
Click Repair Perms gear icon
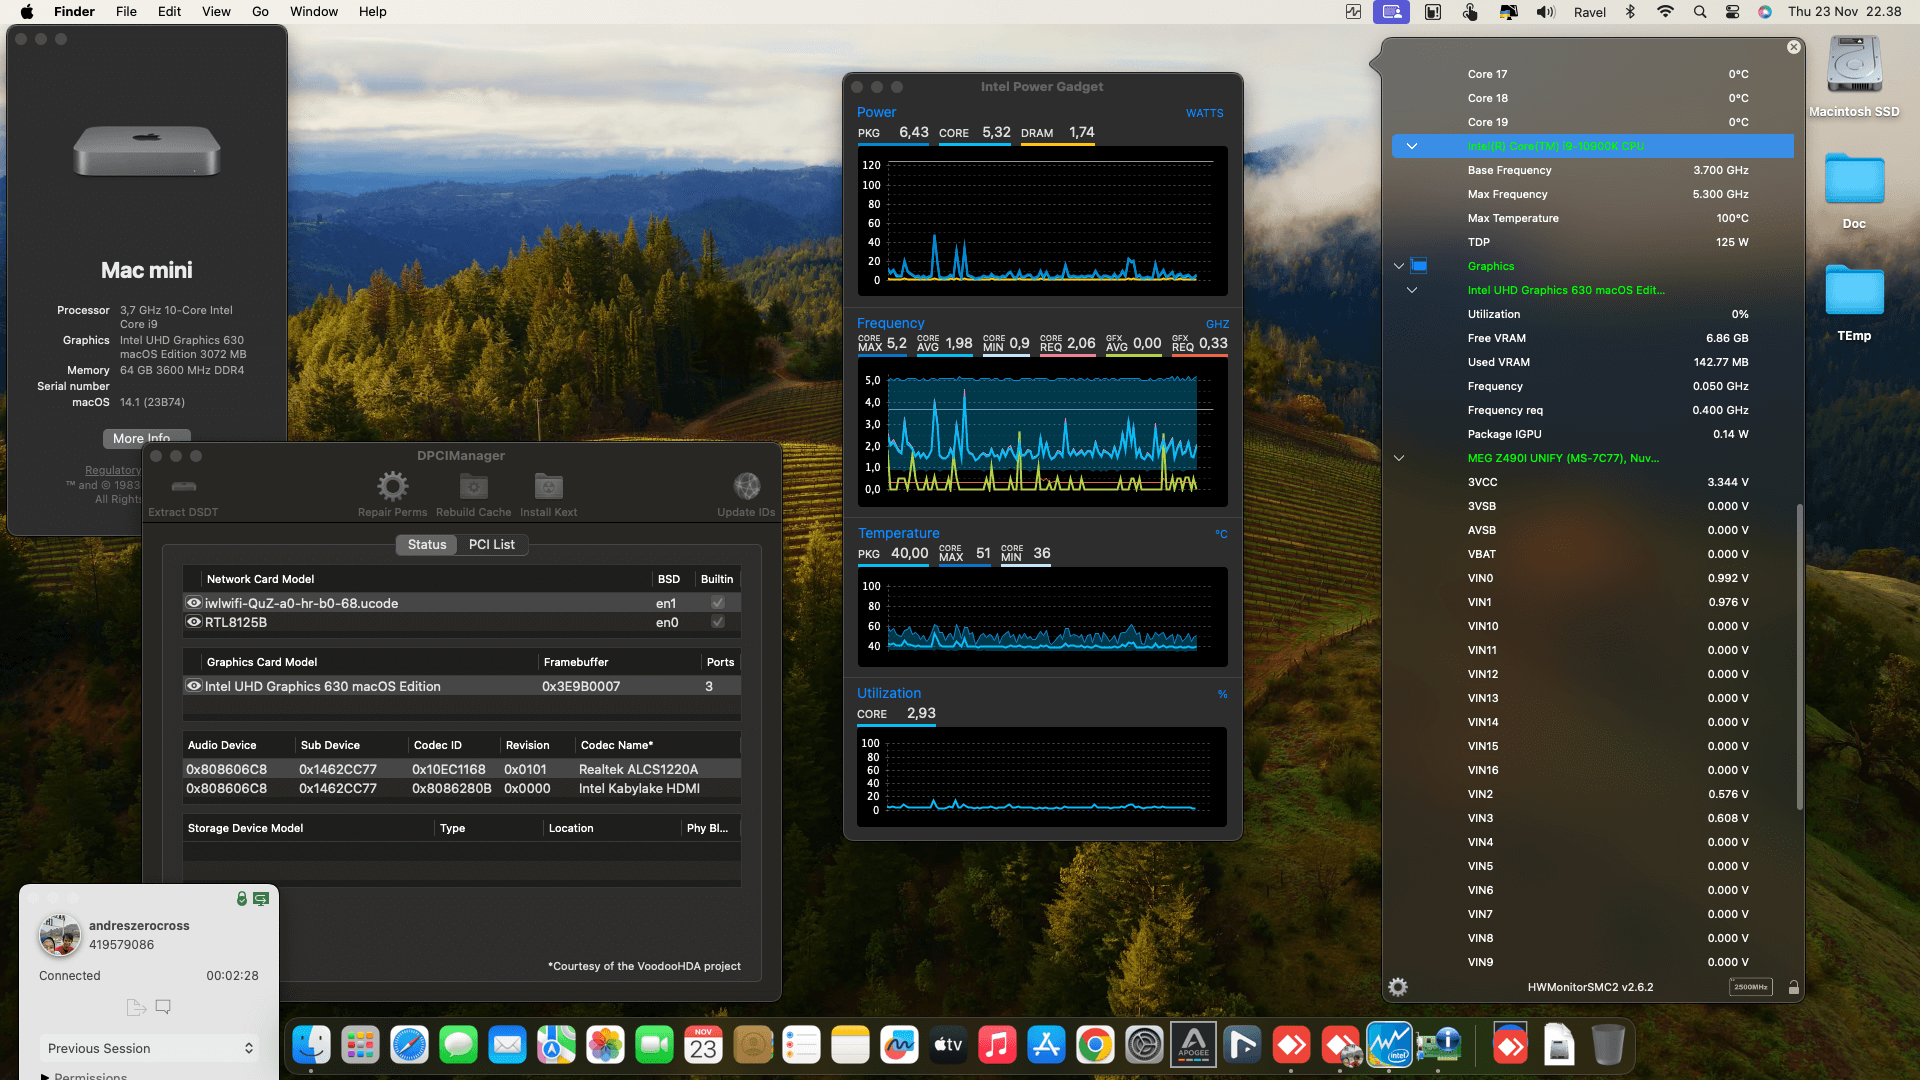392,487
